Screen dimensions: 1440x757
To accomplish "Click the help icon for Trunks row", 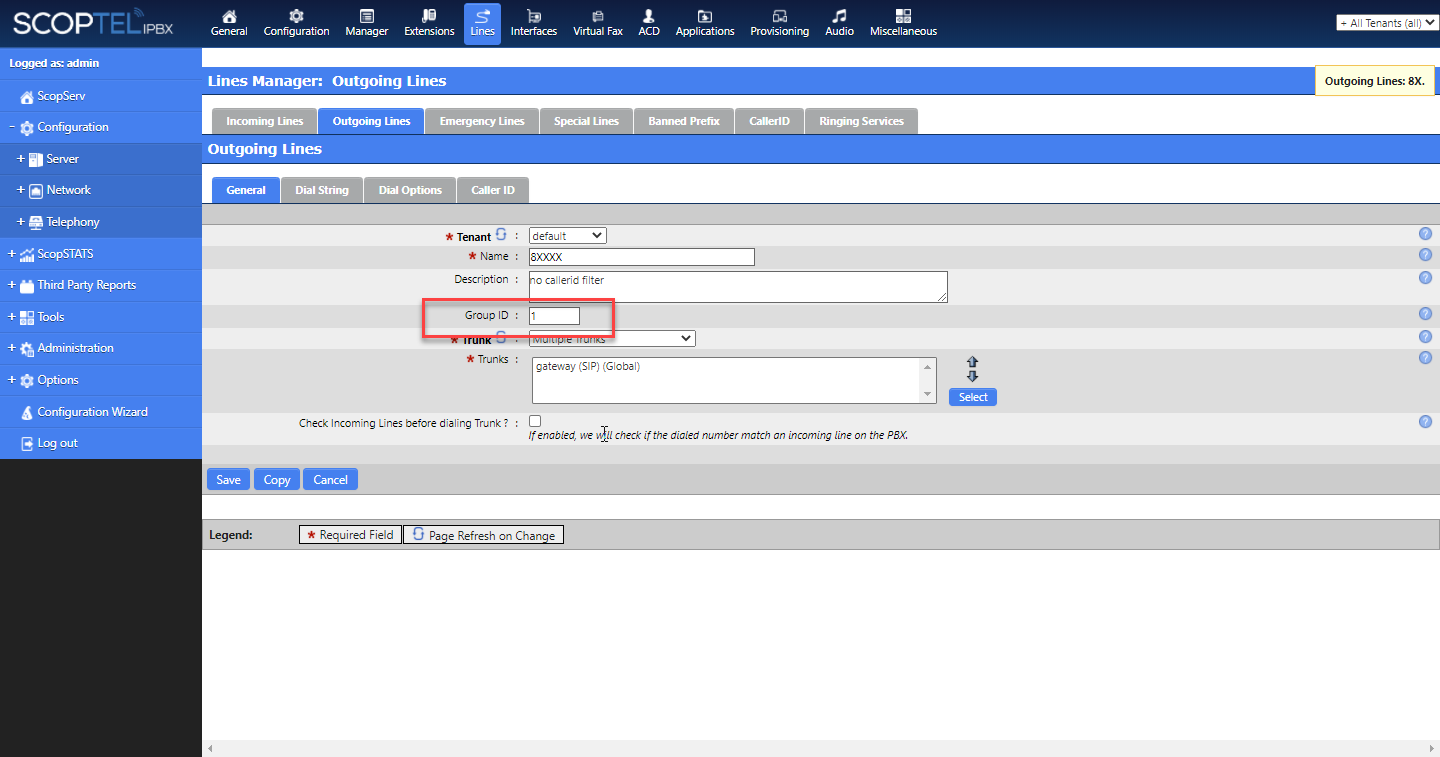I will coord(1425,358).
